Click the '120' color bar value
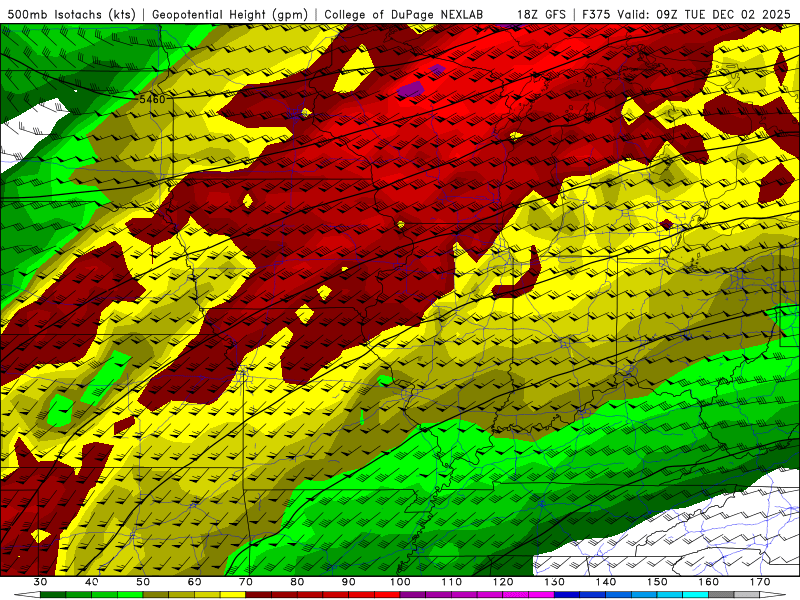800x600 pixels. [503, 582]
